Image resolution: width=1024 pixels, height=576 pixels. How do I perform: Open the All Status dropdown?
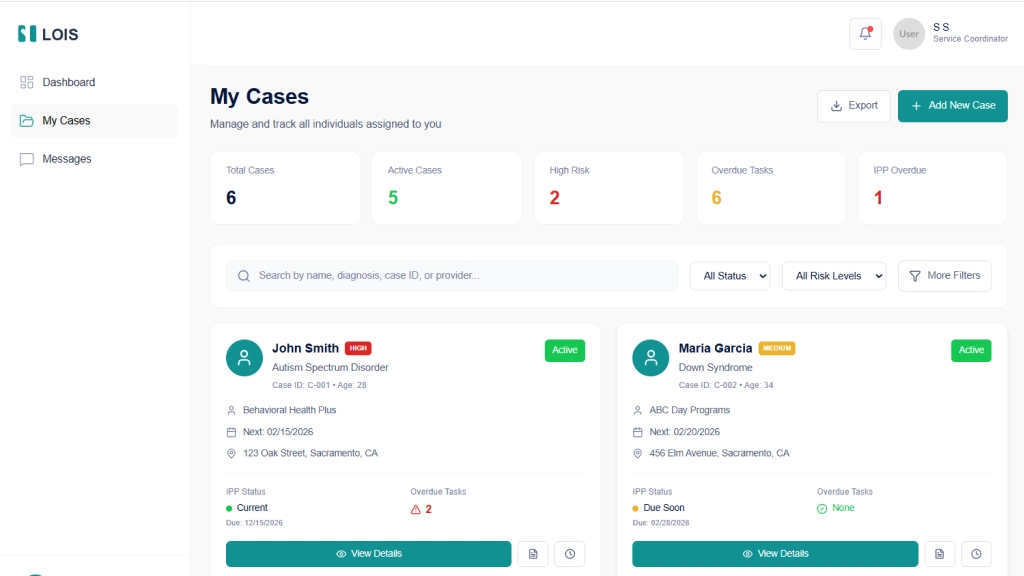(729, 276)
